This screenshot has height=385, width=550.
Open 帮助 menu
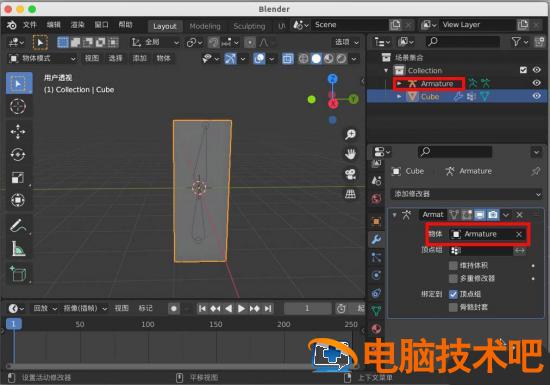pos(125,25)
